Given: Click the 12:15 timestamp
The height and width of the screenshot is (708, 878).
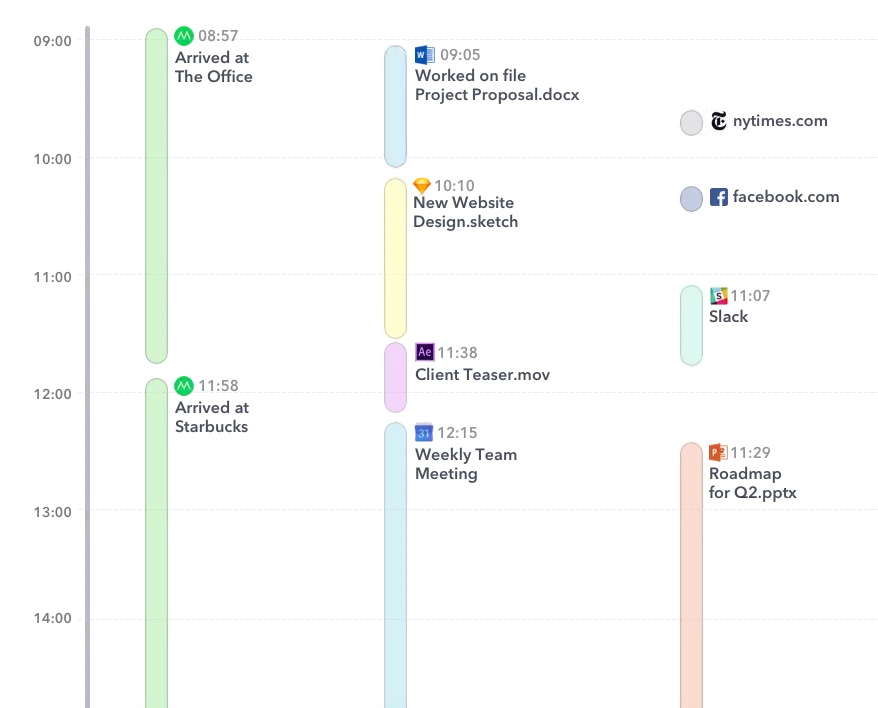Looking at the screenshot, I should click(x=457, y=433).
